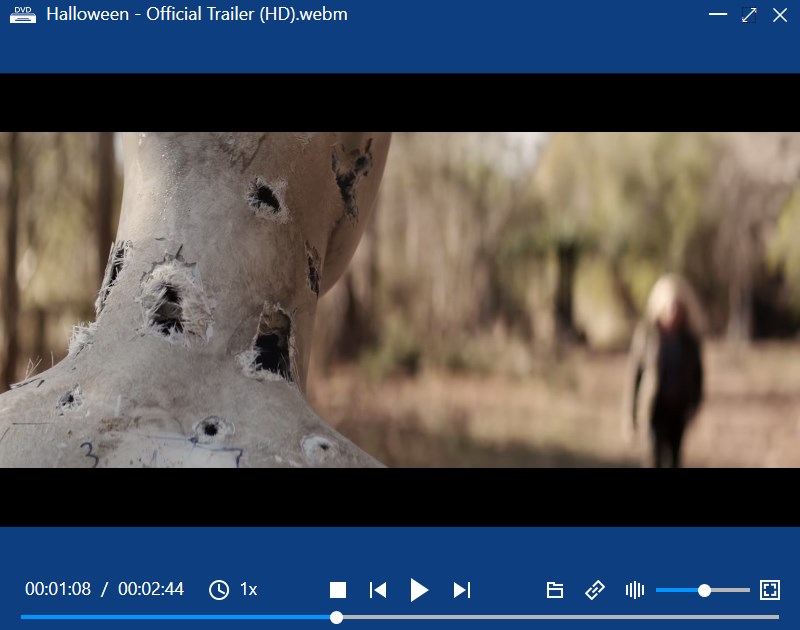The width and height of the screenshot is (800, 630).
Task: Open a URL stream via link icon
Action: click(594, 590)
